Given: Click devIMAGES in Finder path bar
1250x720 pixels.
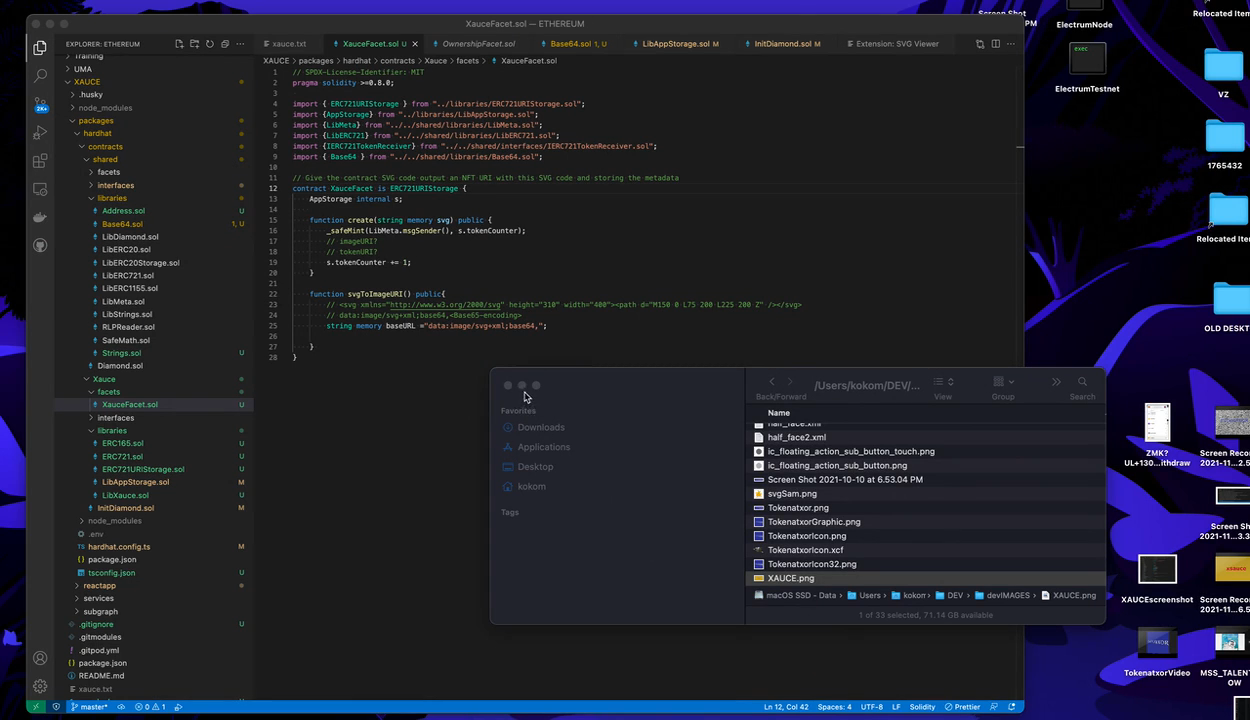Looking at the screenshot, I should (x=1002, y=595).
